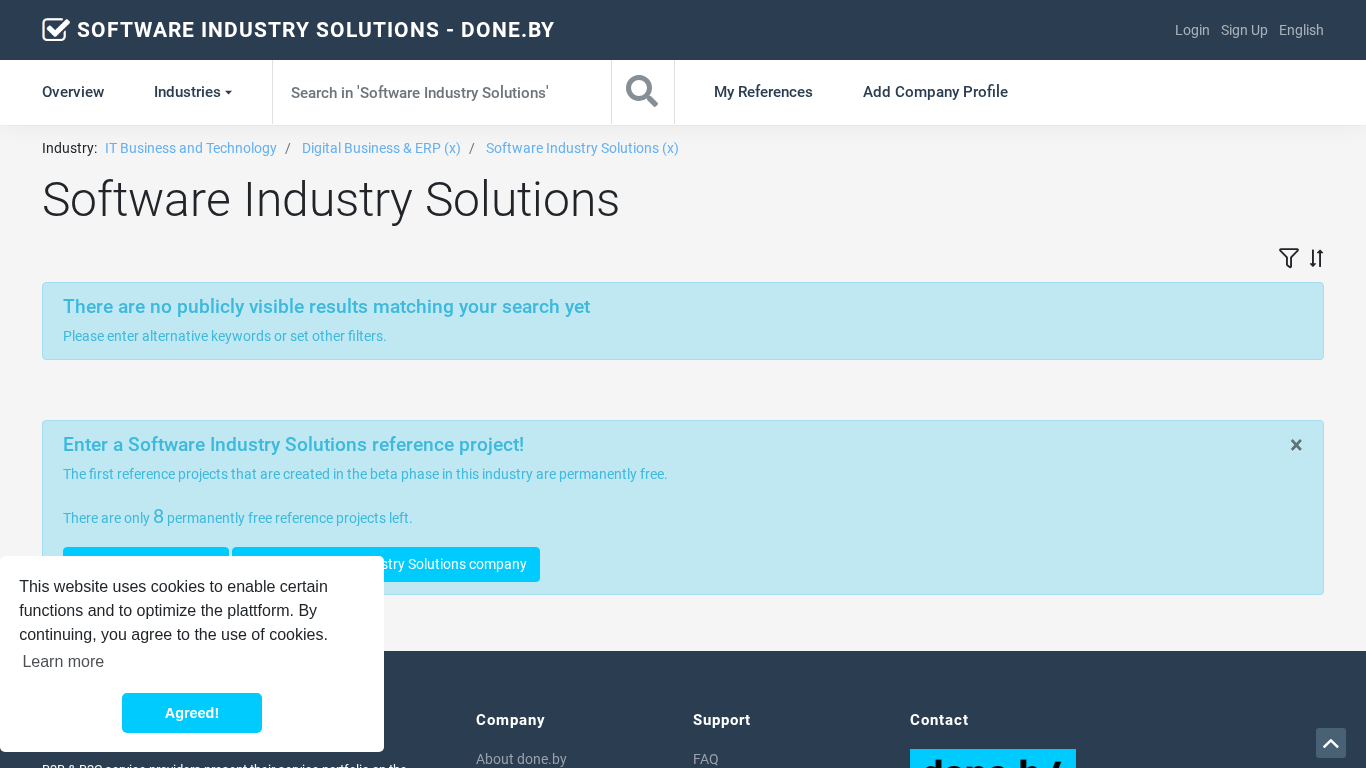Expand the Industries dropdown menu

pyautogui.click(x=192, y=92)
